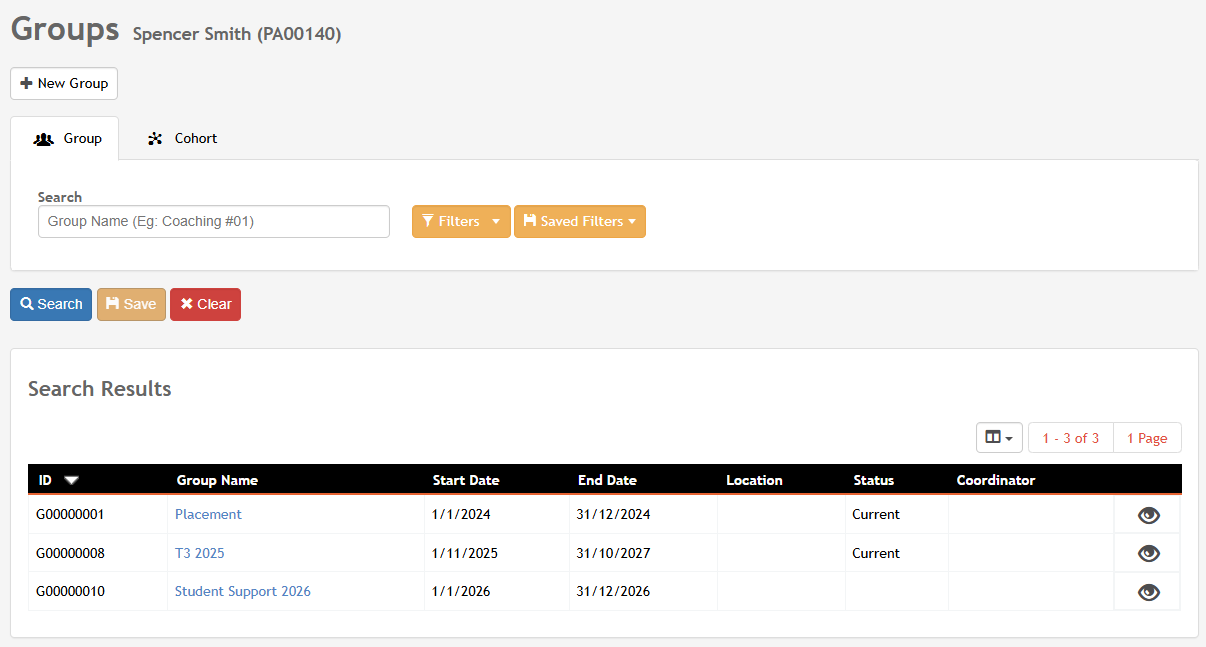Click the 1 - 3 of 3 pager button
Screen dimensions: 1206x647
point(1071,438)
